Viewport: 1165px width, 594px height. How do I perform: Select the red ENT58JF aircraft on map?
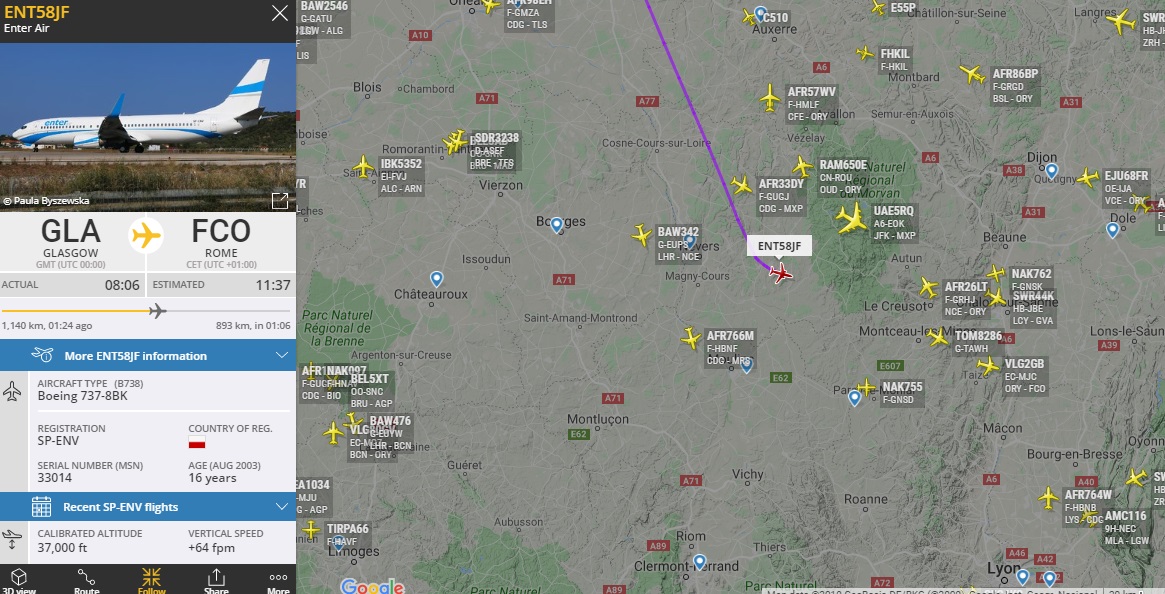pos(780,273)
